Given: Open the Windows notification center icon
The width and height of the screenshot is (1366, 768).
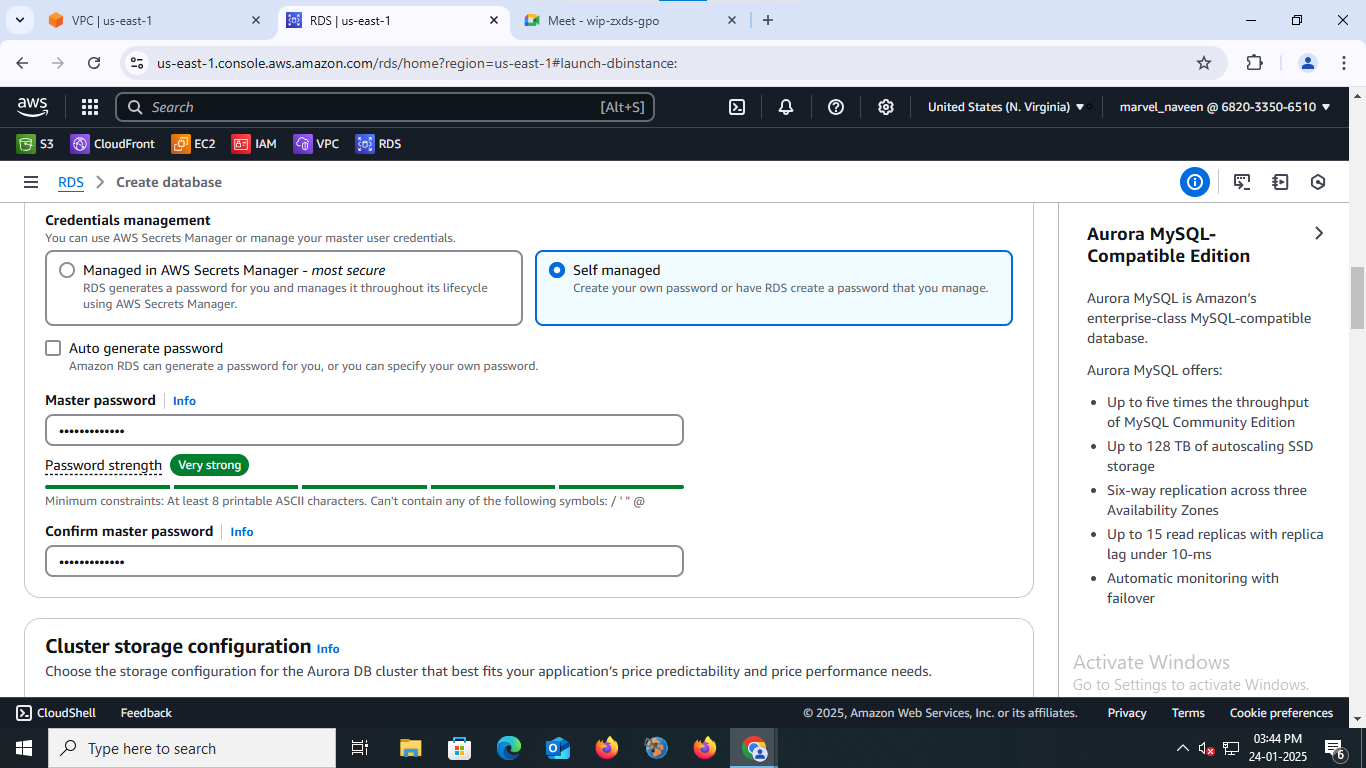Looking at the screenshot, I should [x=1335, y=748].
